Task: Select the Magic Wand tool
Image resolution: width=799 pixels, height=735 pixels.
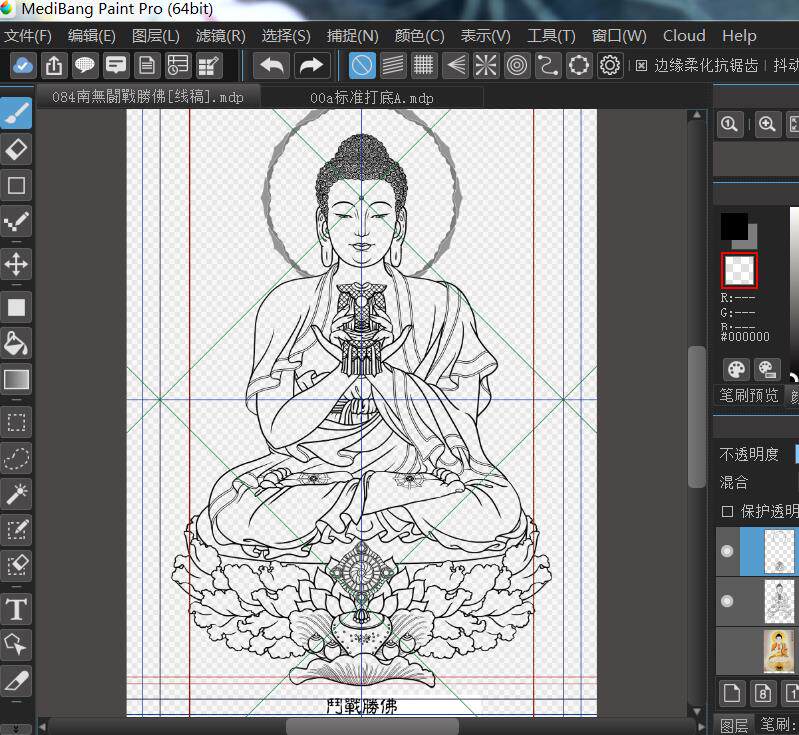Action: [16, 494]
